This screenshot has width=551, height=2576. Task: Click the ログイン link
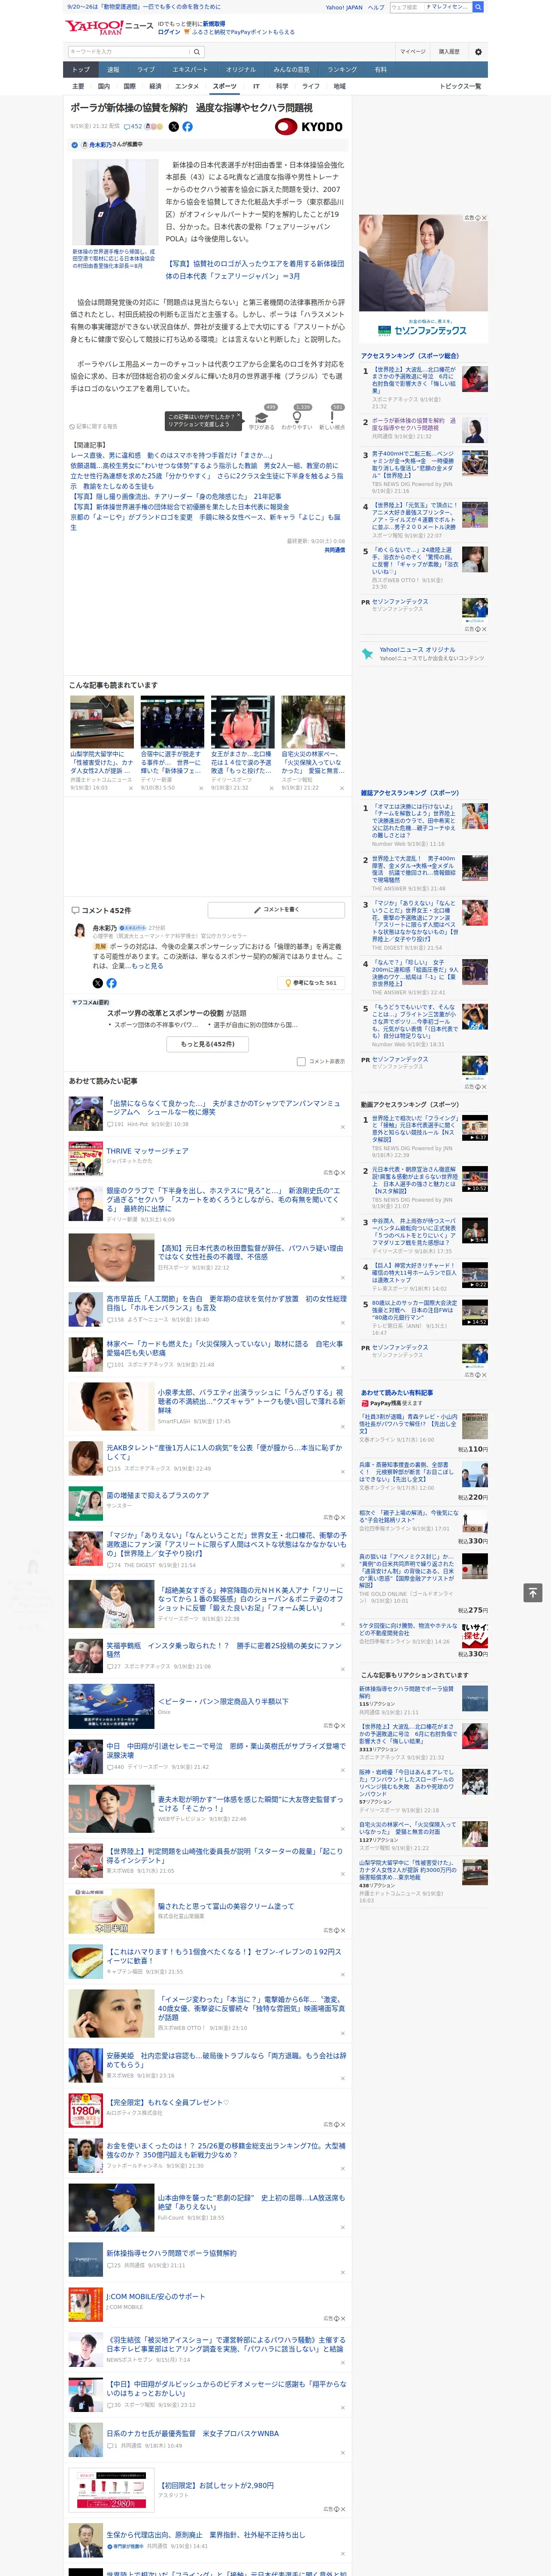169,32
